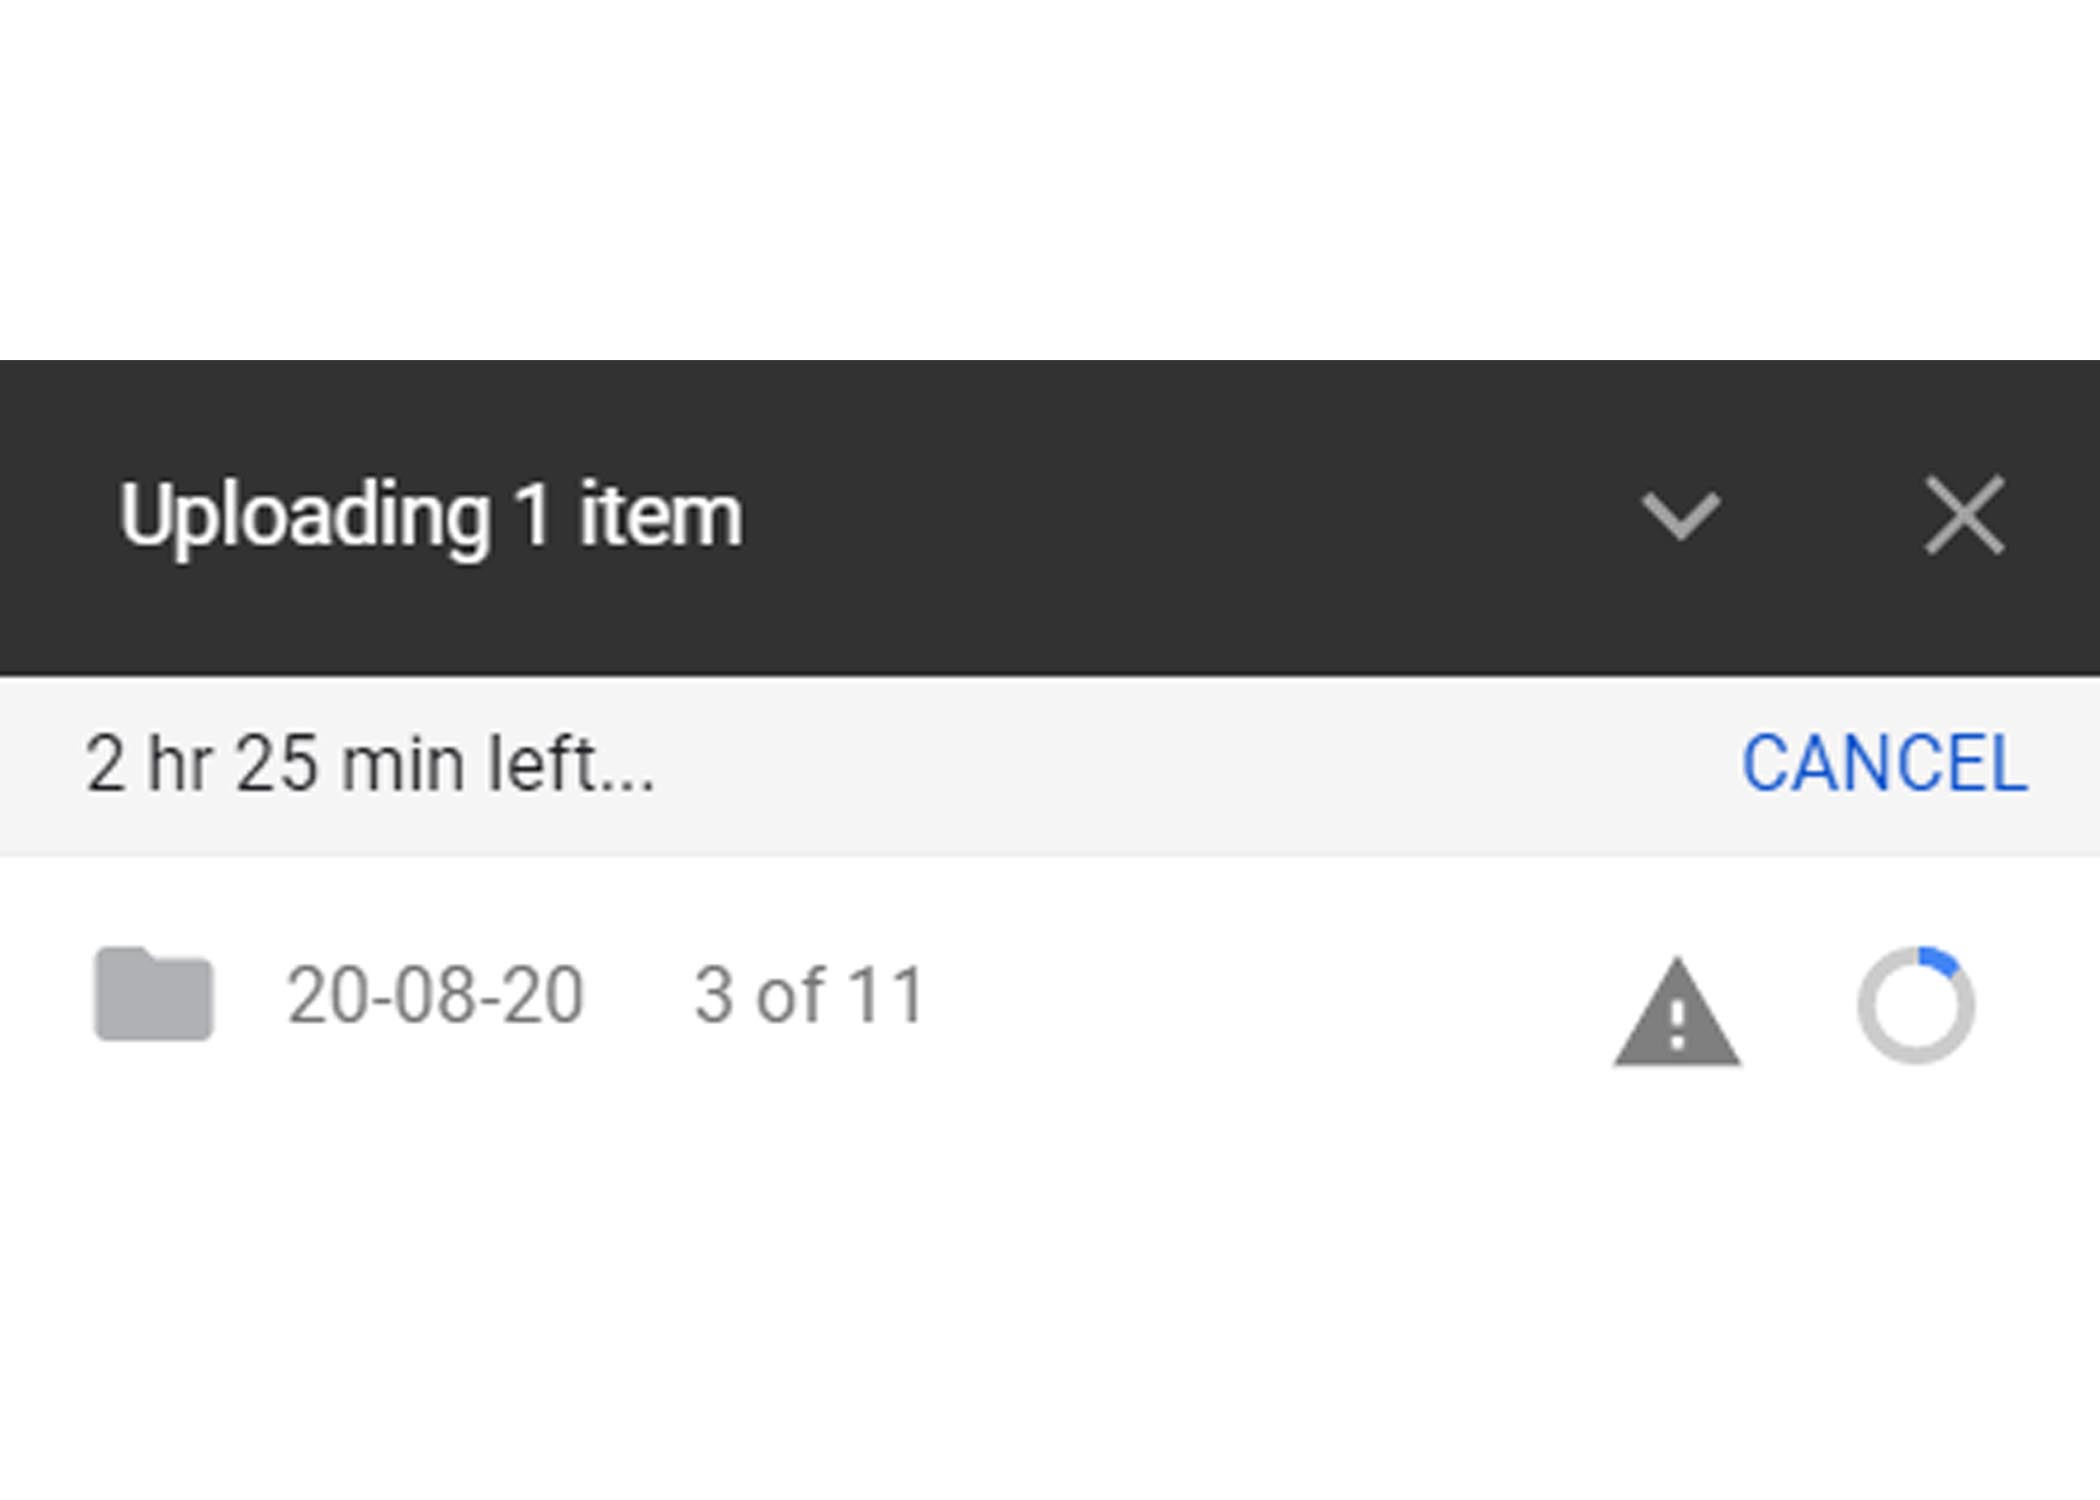The height and width of the screenshot is (1500, 2100).
Task: Click the circular upload progress indicator
Action: click(x=1916, y=1005)
